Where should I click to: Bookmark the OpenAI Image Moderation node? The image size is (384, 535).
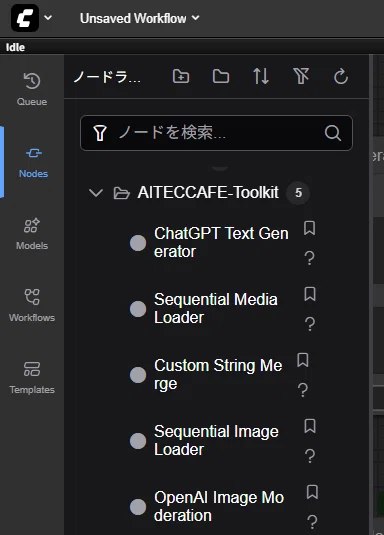pyautogui.click(x=312, y=492)
